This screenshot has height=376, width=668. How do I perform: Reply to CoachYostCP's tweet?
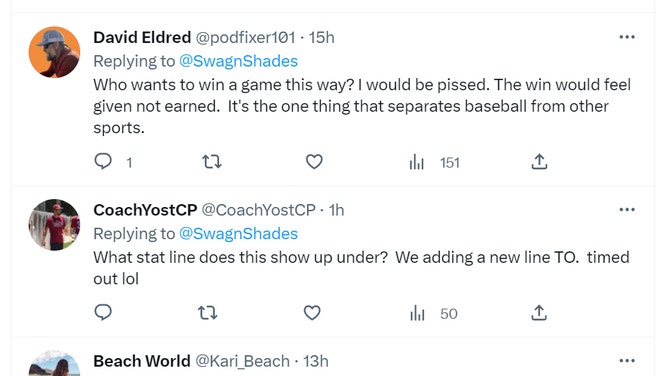[103, 313]
